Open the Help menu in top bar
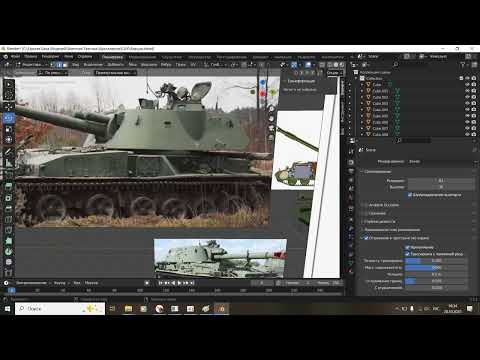The width and height of the screenshot is (480, 360). [85, 56]
